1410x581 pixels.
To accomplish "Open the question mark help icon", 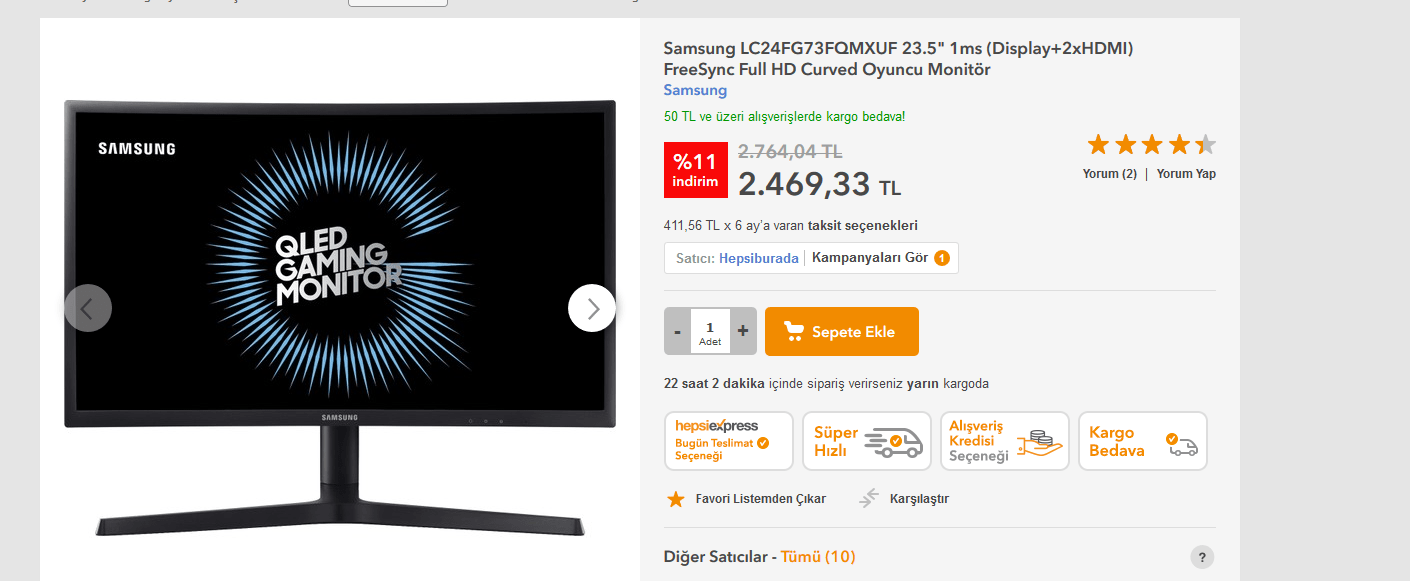I will (x=1202, y=557).
